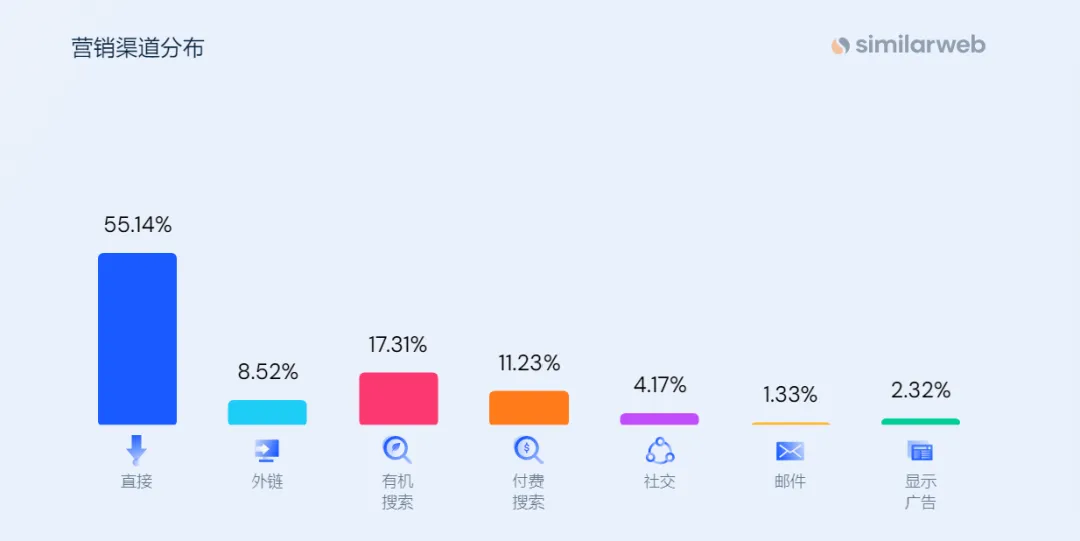Click the Referrals link icon
This screenshot has height=541, width=1080.
(267, 450)
